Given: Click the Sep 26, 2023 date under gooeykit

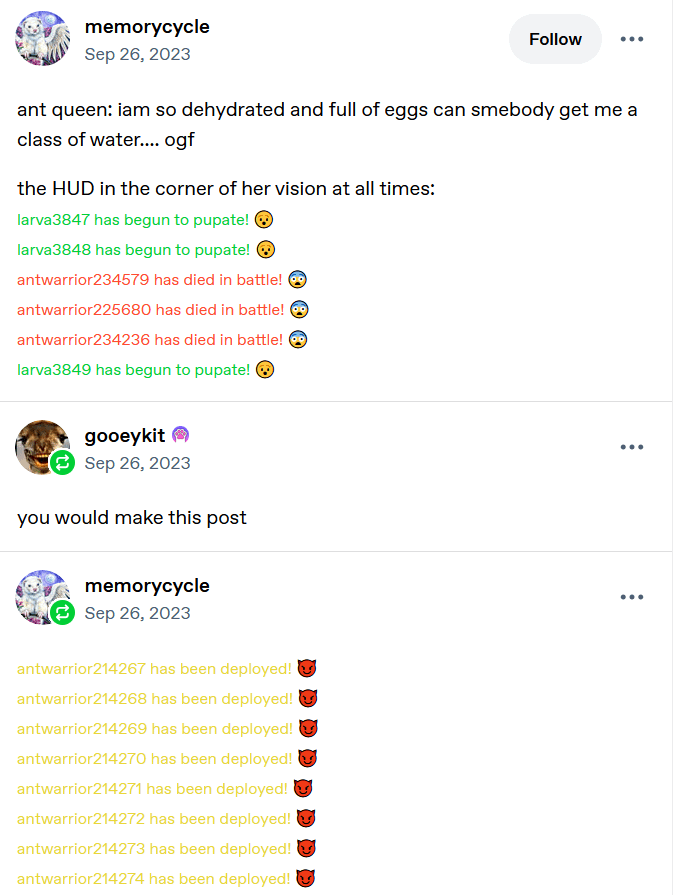Looking at the screenshot, I should point(137,463).
